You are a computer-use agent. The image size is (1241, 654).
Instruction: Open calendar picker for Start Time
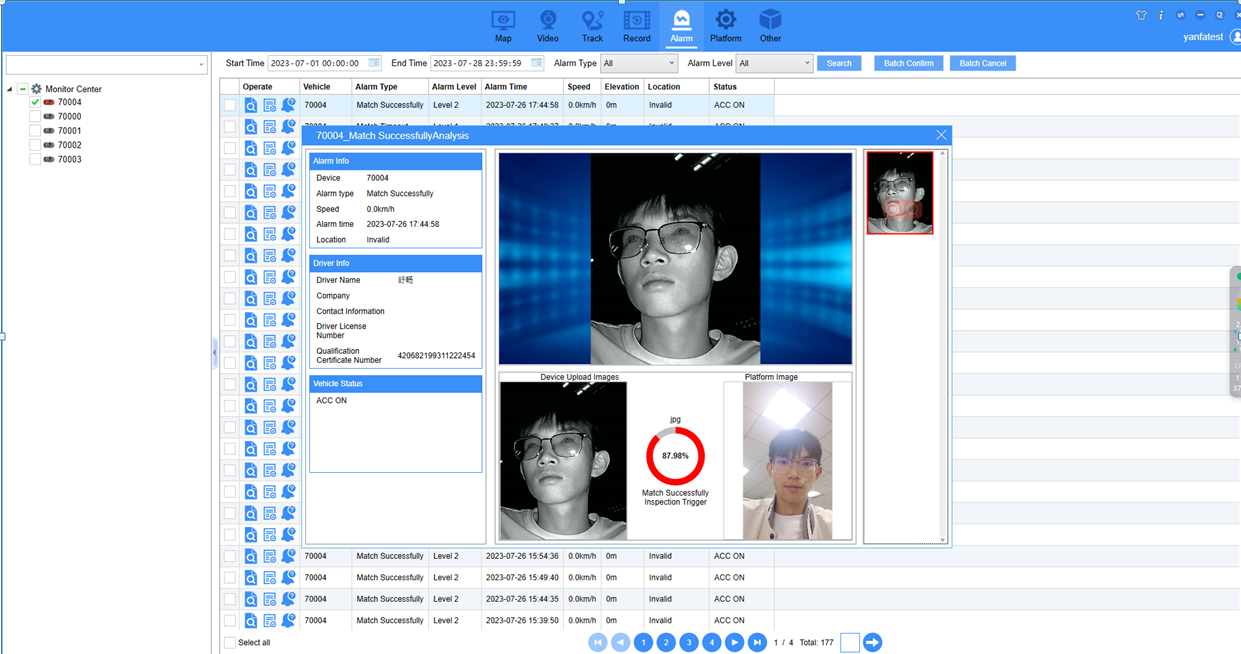(x=374, y=63)
